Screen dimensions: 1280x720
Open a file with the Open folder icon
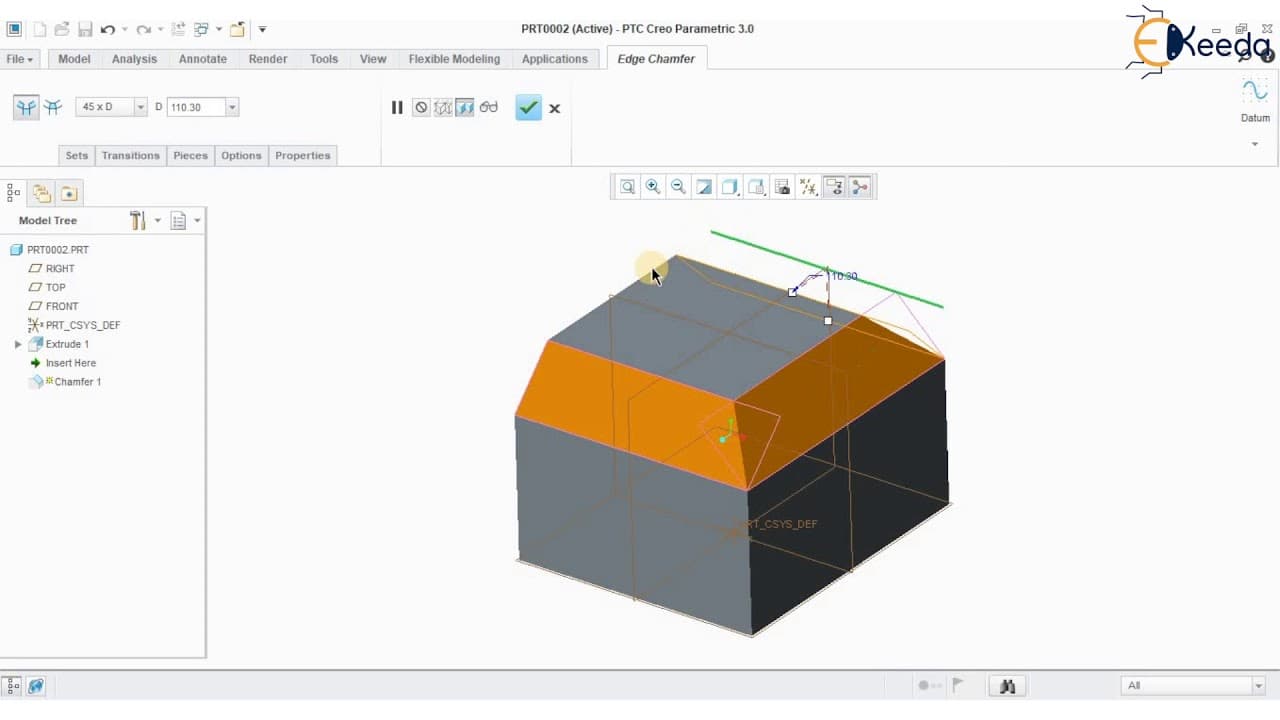(x=62, y=29)
